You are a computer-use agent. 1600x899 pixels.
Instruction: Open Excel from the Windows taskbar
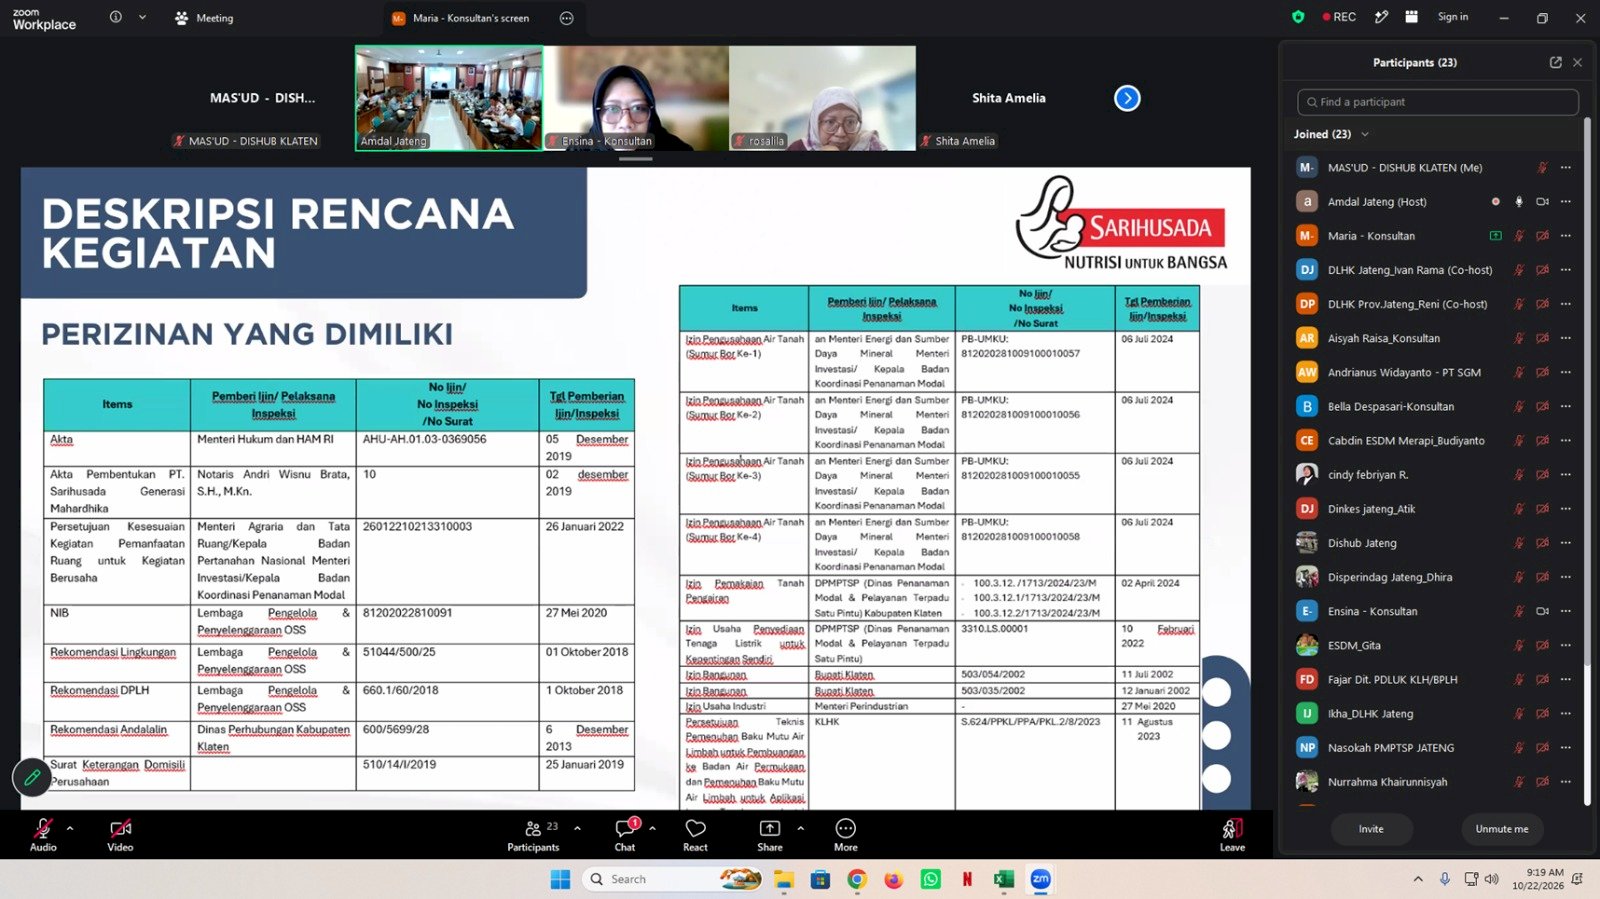(x=1004, y=879)
